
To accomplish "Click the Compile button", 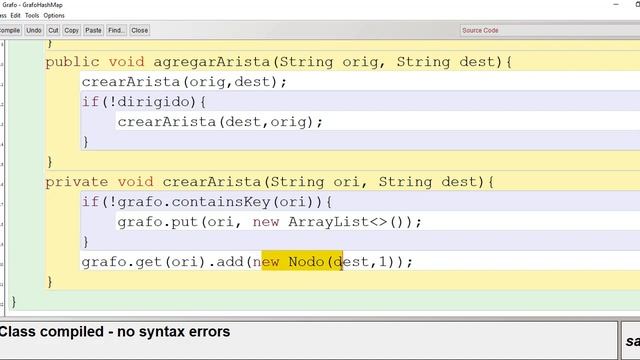I will [10, 30].
